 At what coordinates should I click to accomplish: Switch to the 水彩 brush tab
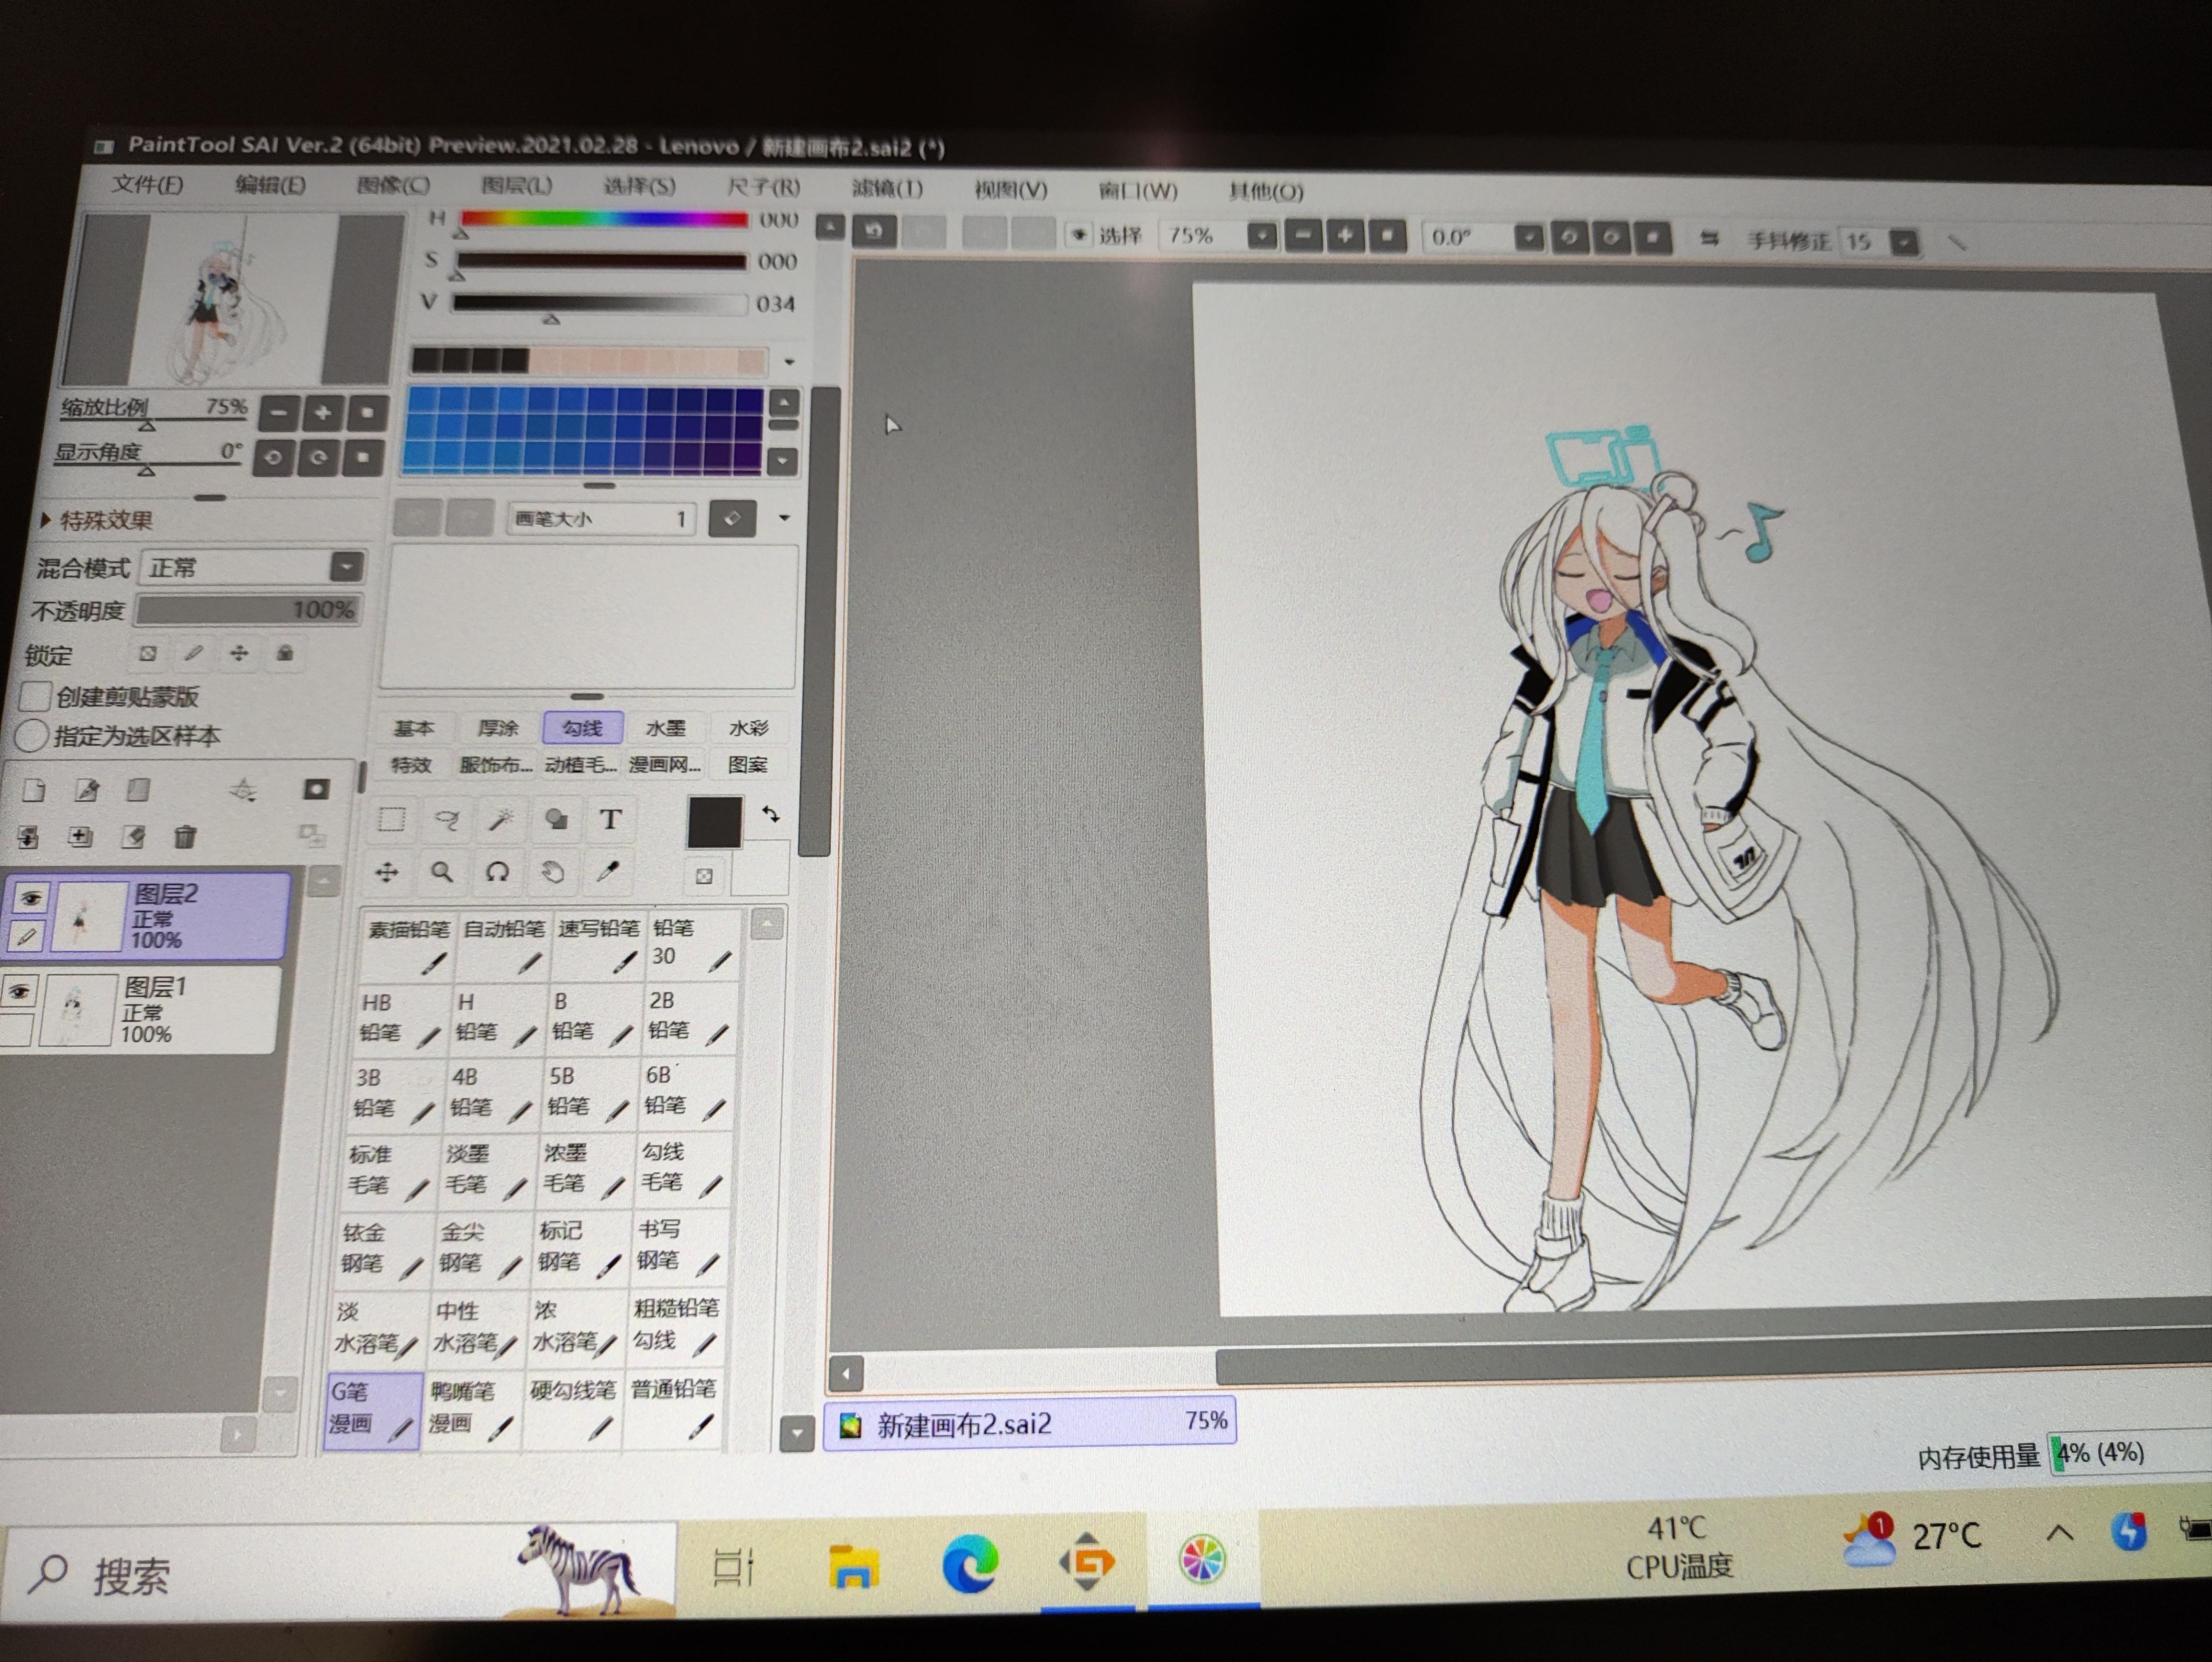(748, 728)
